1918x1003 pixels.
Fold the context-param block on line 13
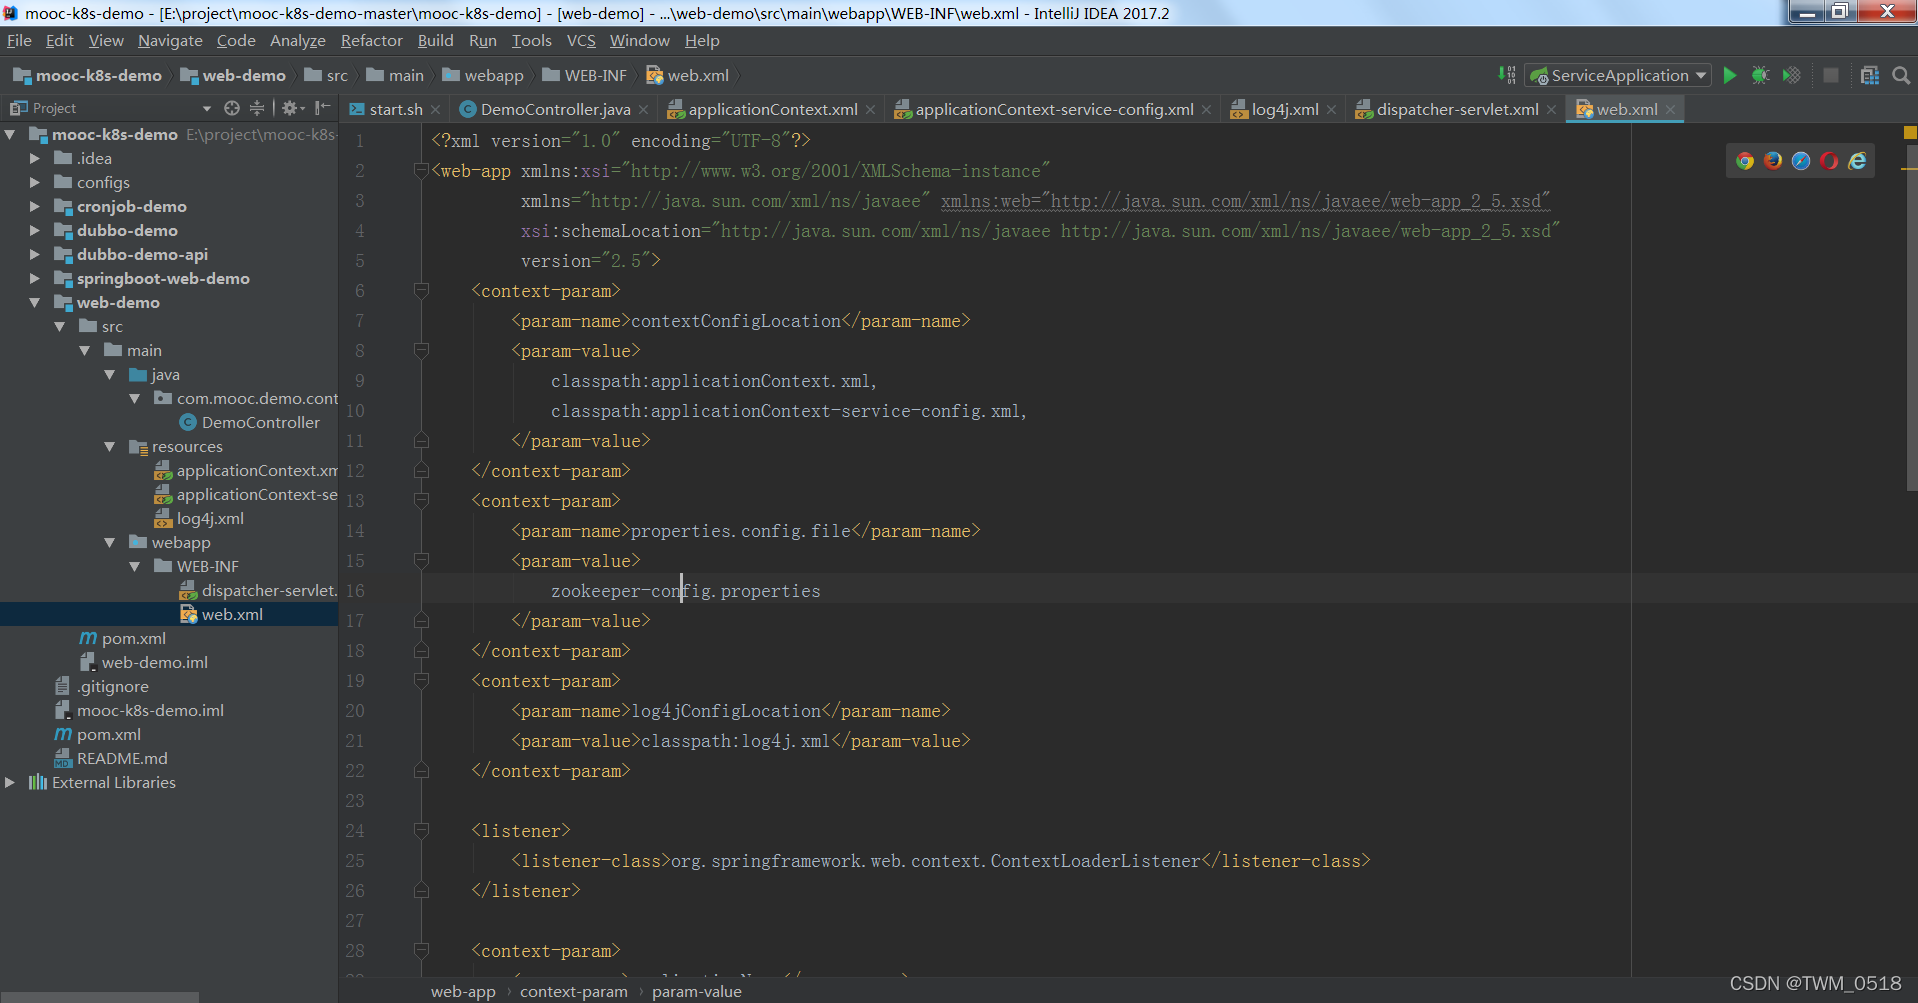click(421, 501)
